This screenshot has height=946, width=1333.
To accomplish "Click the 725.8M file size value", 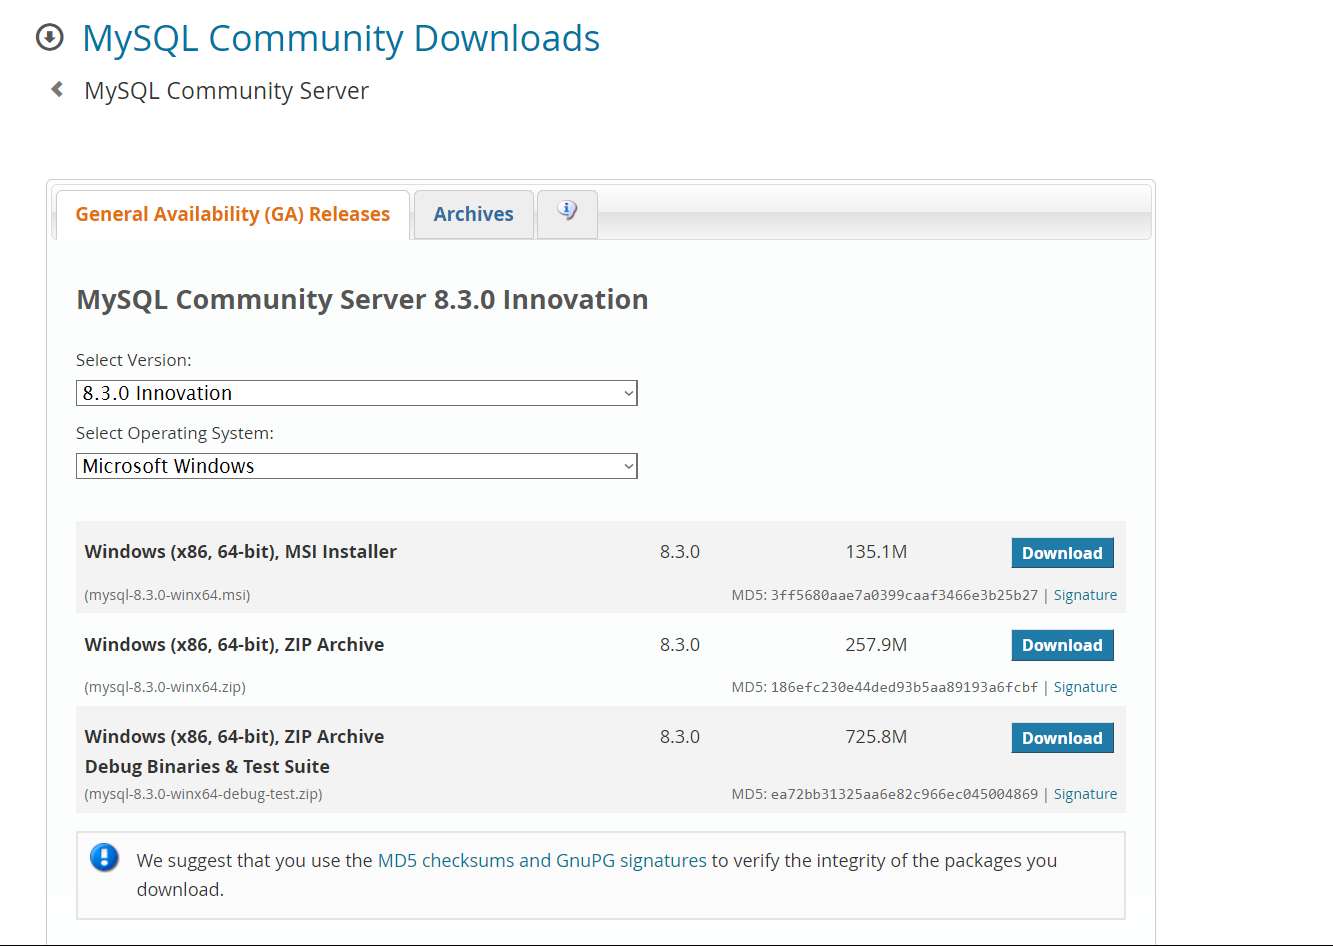I will click(876, 736).
